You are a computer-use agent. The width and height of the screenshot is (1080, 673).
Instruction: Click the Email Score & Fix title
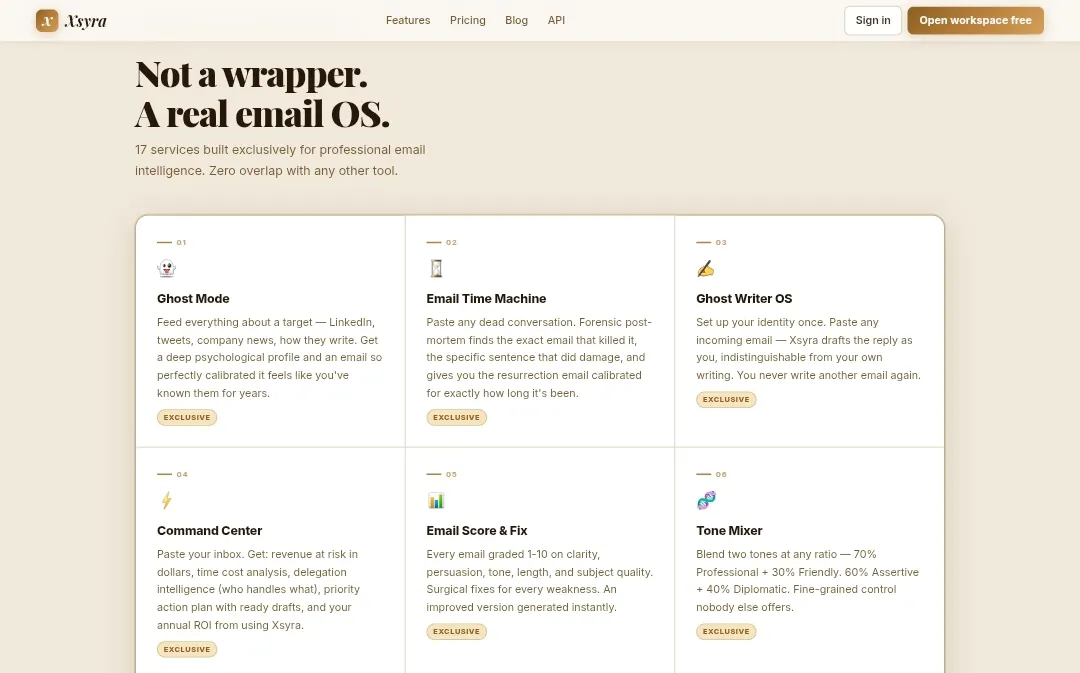[477, 530]
